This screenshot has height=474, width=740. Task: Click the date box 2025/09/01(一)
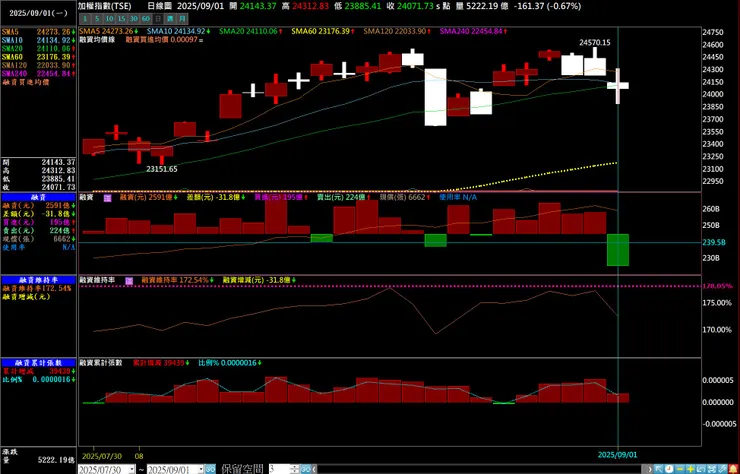coord(38,13)
